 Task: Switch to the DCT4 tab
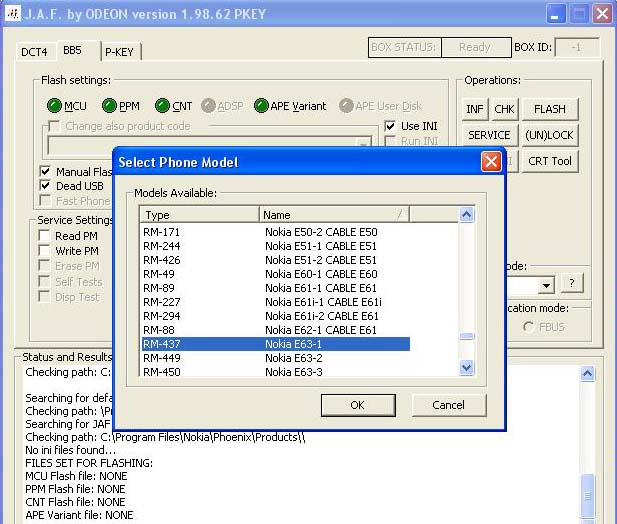click(x=34, y=52)
